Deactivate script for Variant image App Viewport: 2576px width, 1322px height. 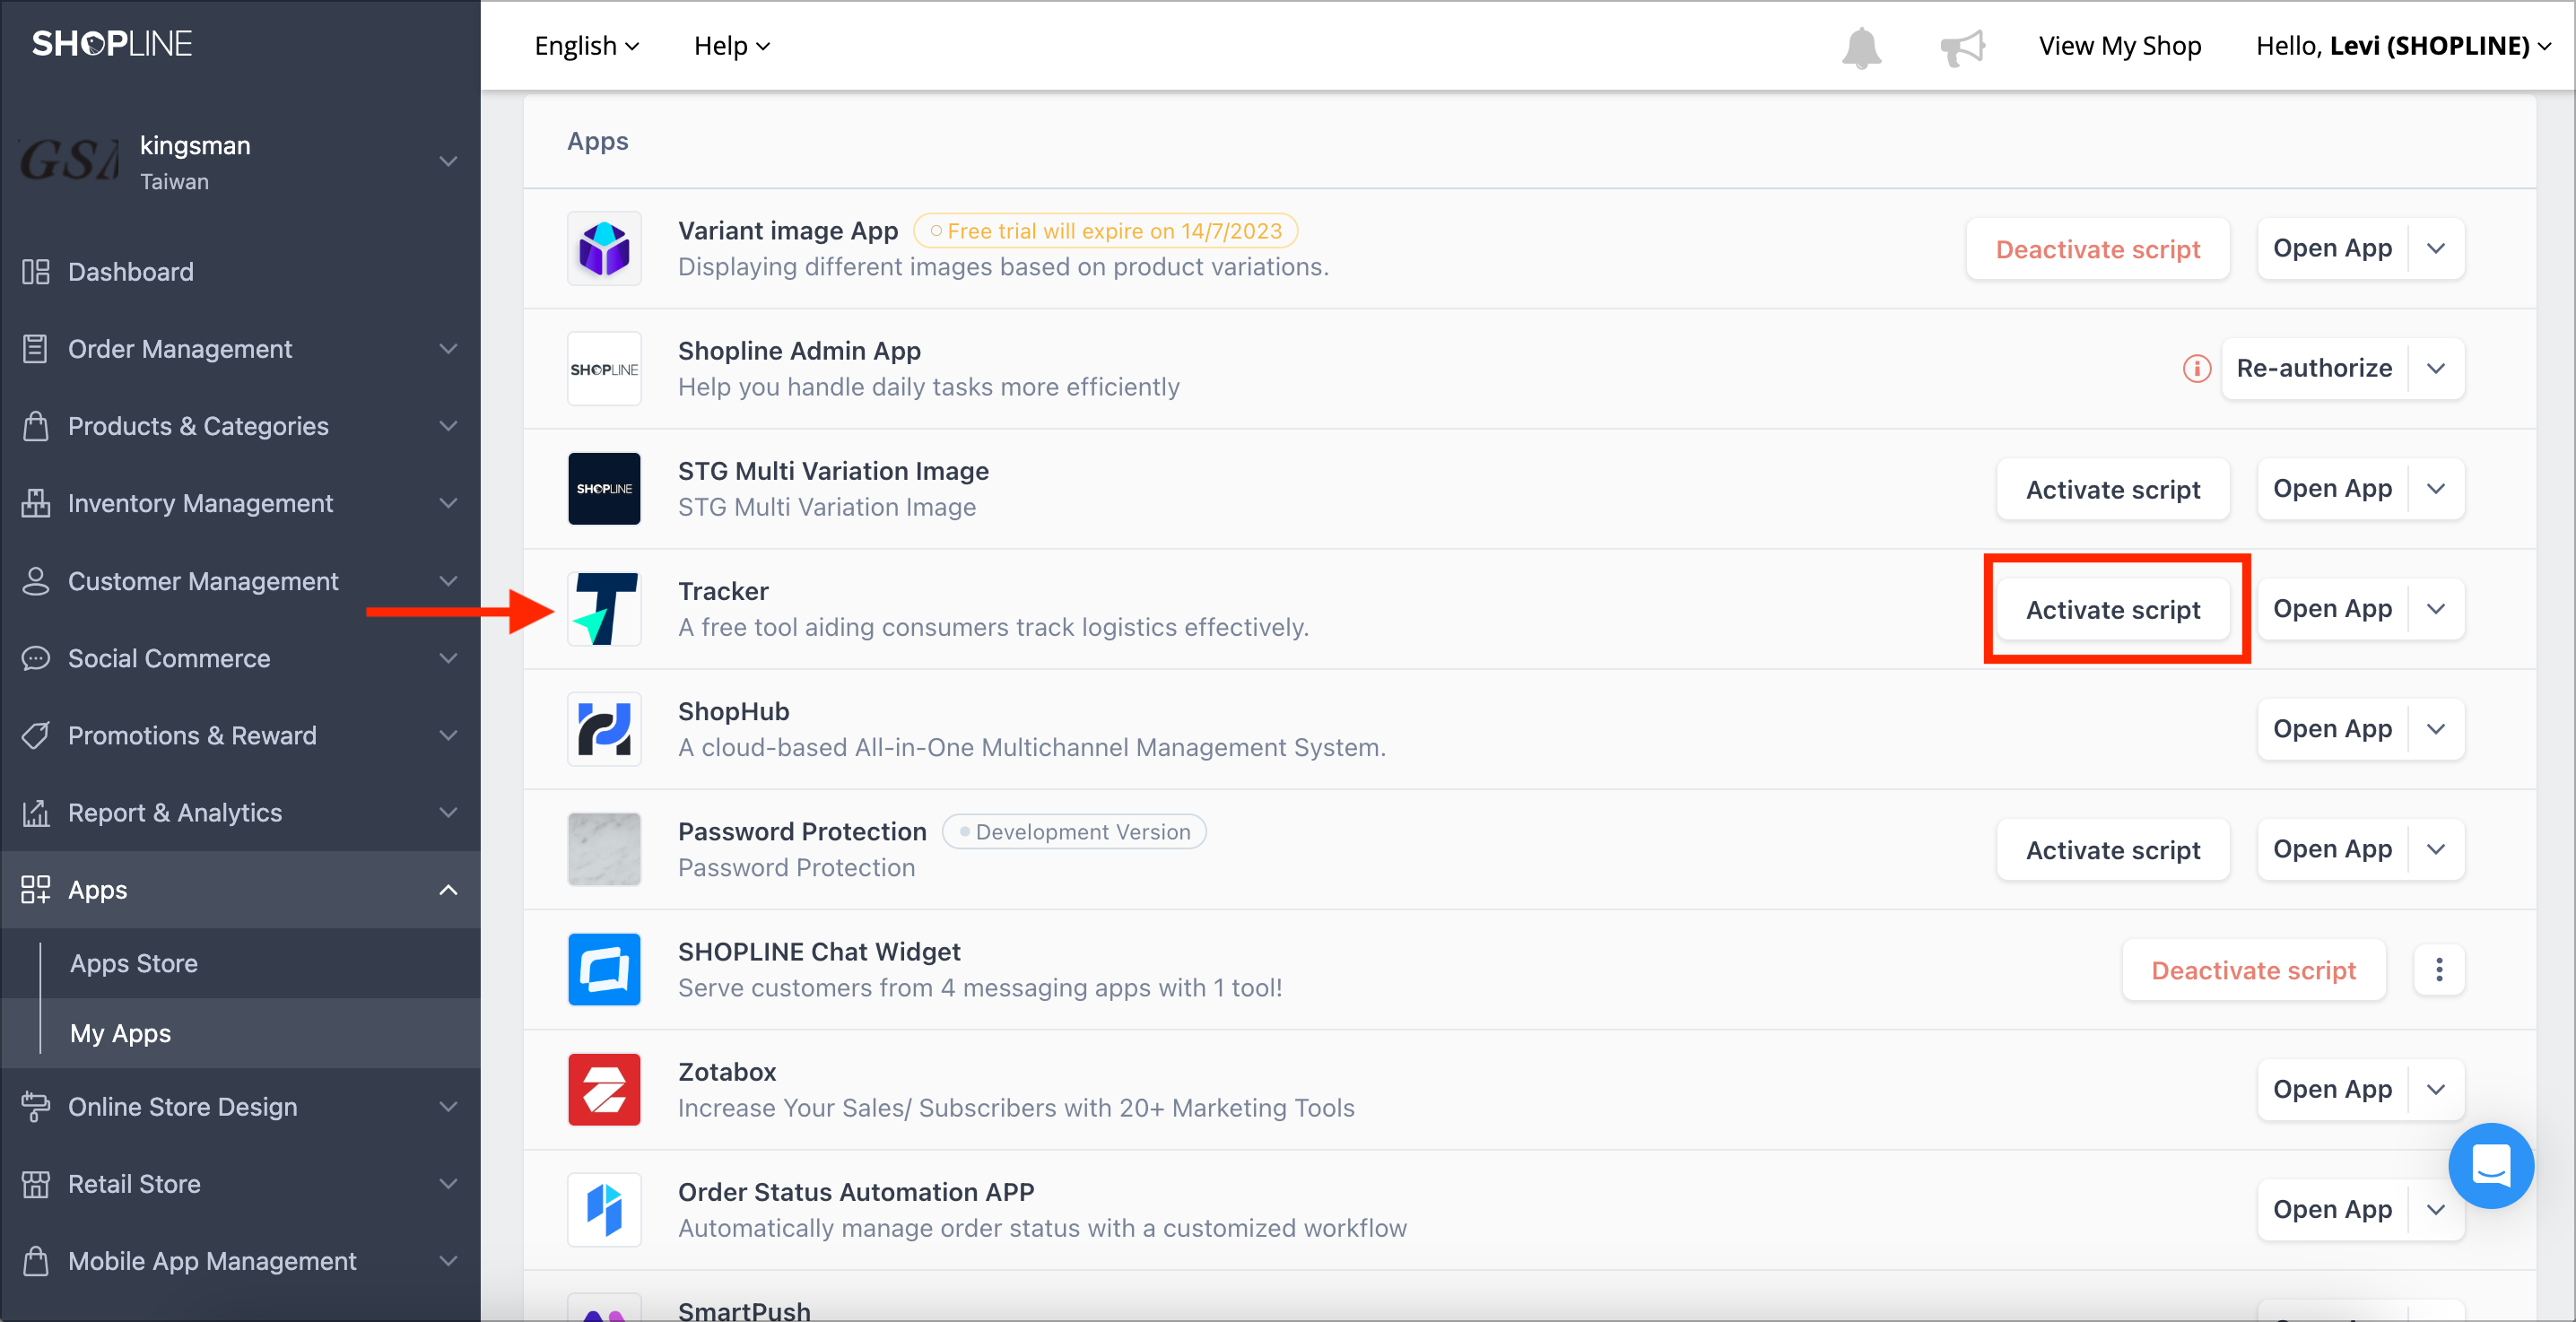(2097, 248)
